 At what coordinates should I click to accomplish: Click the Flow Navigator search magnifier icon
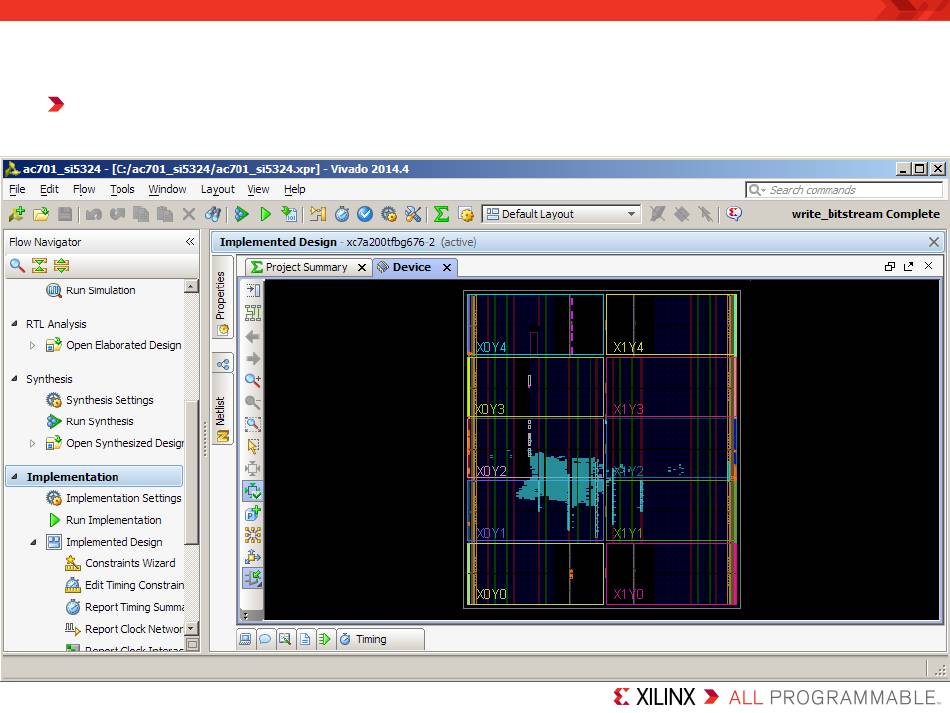coord(17,265)
